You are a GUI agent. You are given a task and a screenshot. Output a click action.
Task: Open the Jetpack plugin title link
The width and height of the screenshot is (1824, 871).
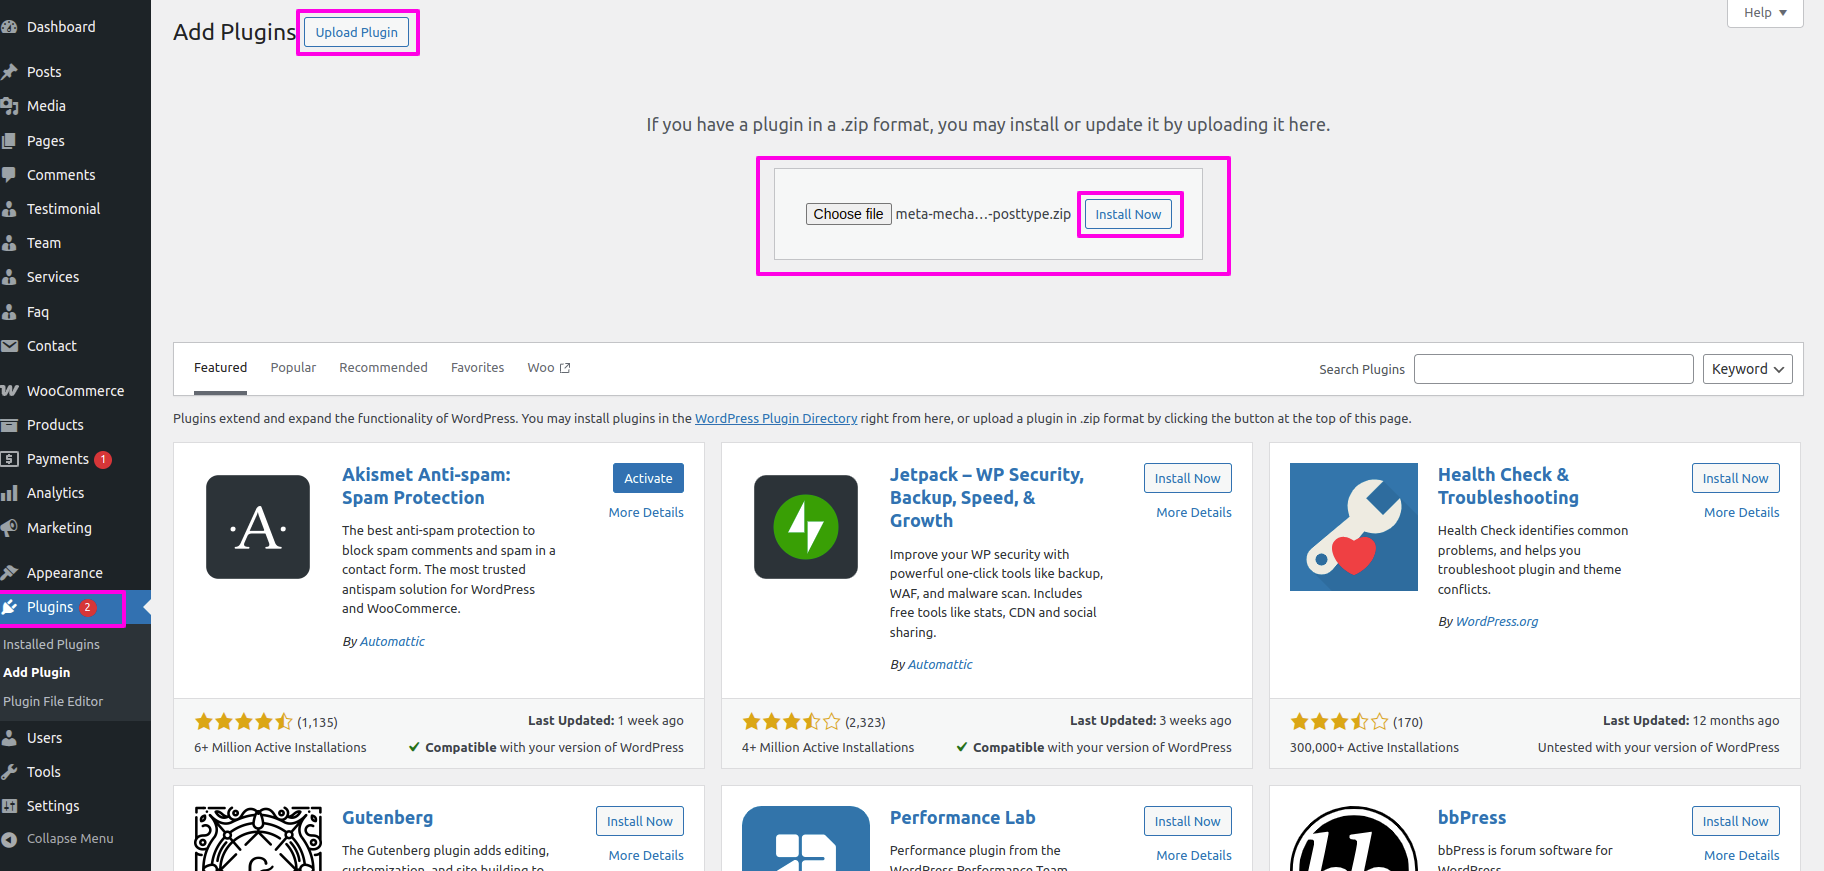click(x=987, y=498)
